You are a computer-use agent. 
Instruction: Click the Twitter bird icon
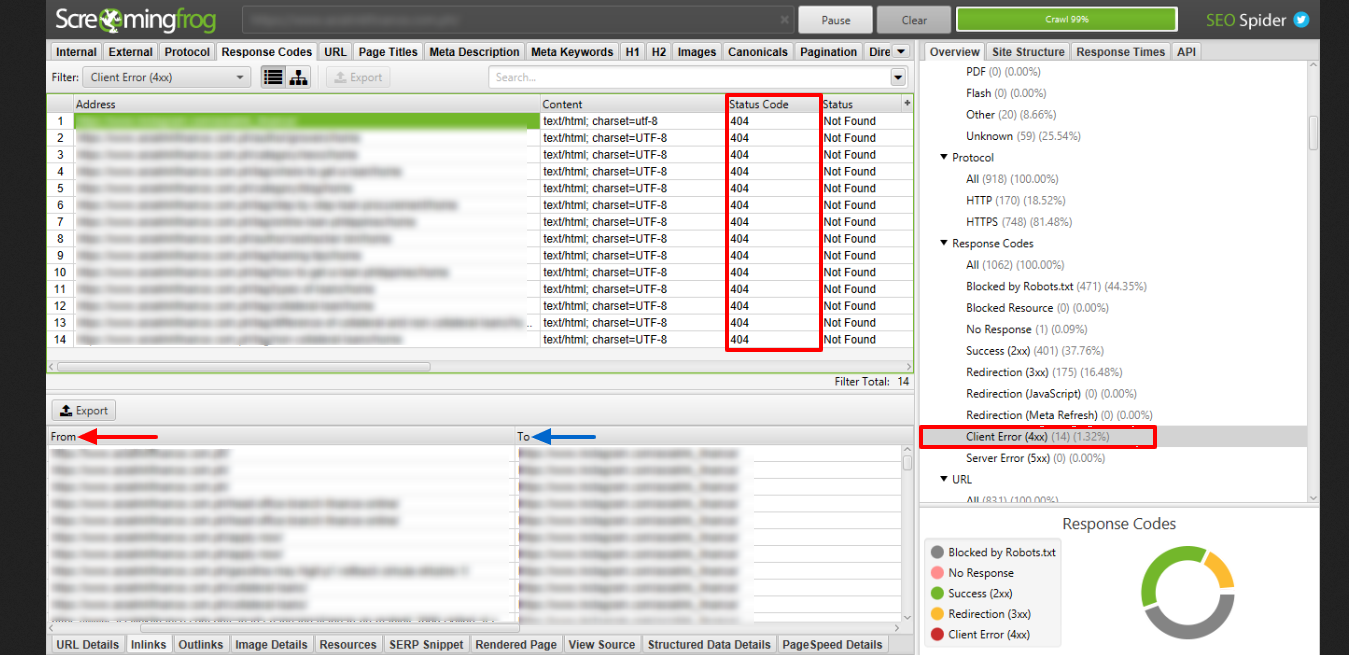click(x=1301, y=20)
